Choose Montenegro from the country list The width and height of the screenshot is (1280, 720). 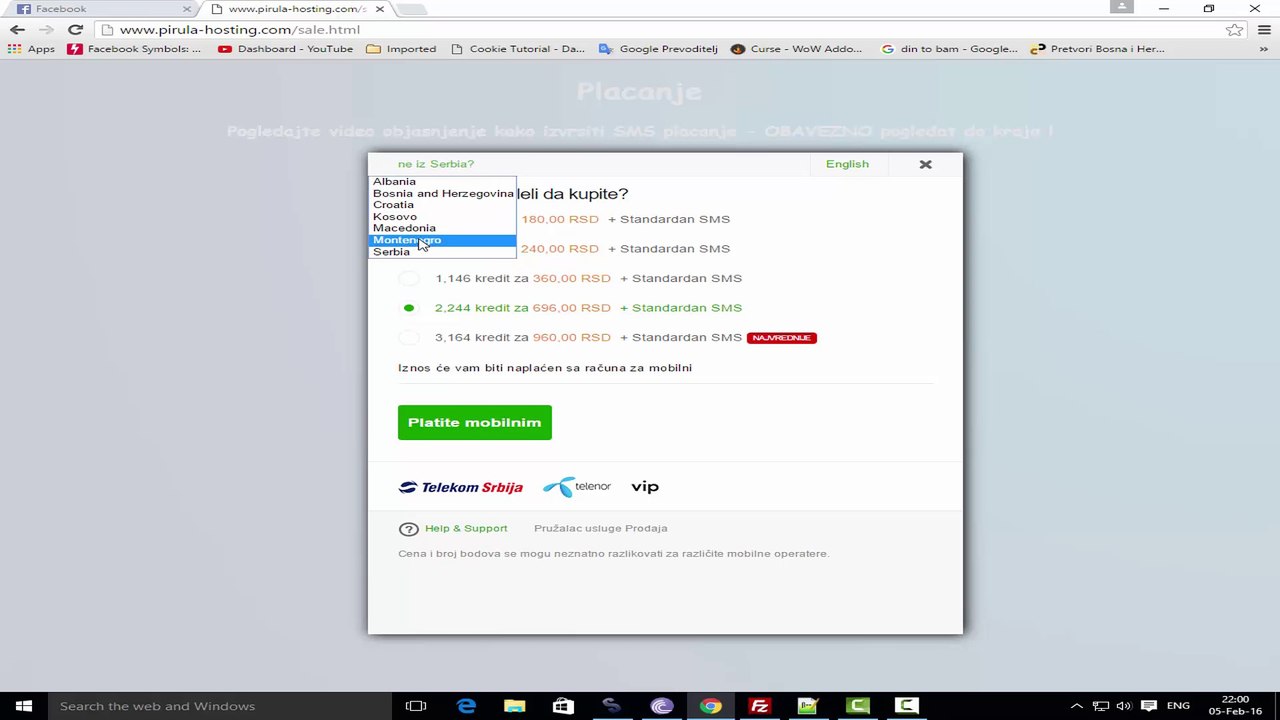point(443,240)
